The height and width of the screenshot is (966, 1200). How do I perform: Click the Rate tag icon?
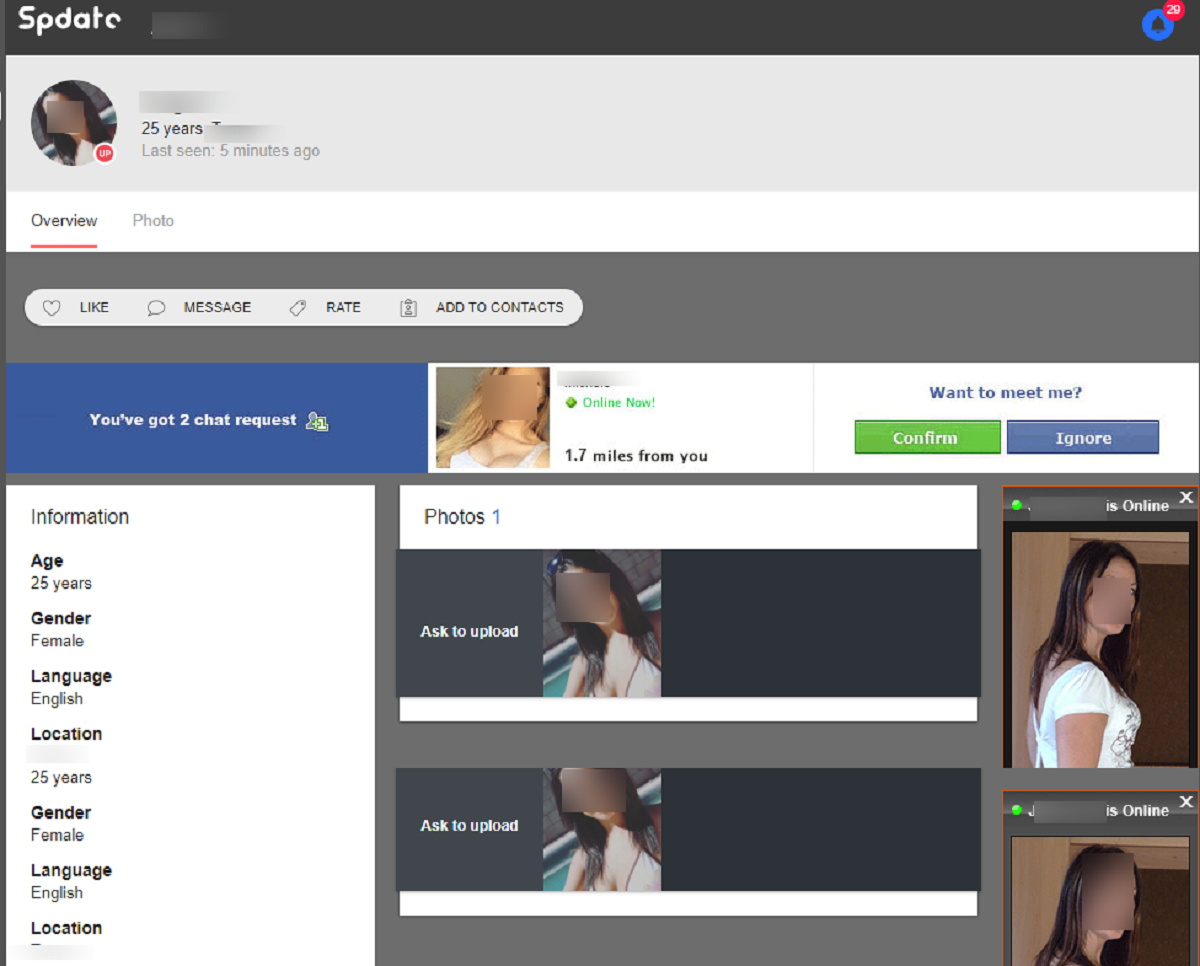pyautogui.click(x=298, y=308)
